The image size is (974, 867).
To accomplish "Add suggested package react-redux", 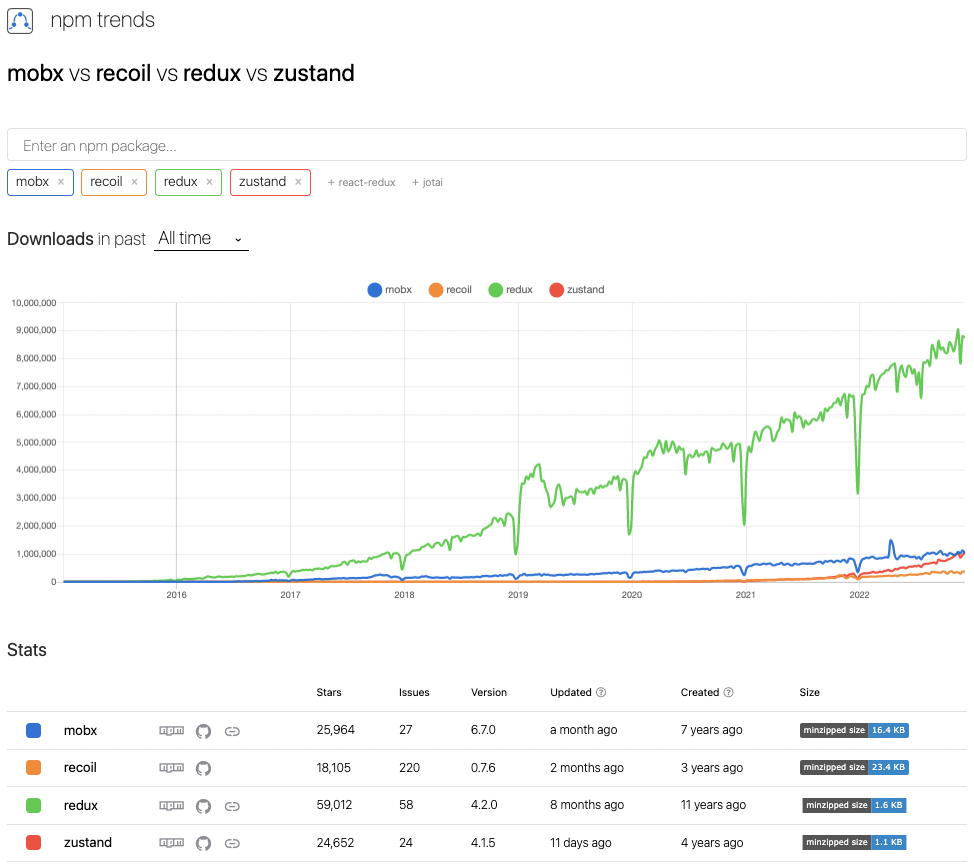I will [362, 183].
